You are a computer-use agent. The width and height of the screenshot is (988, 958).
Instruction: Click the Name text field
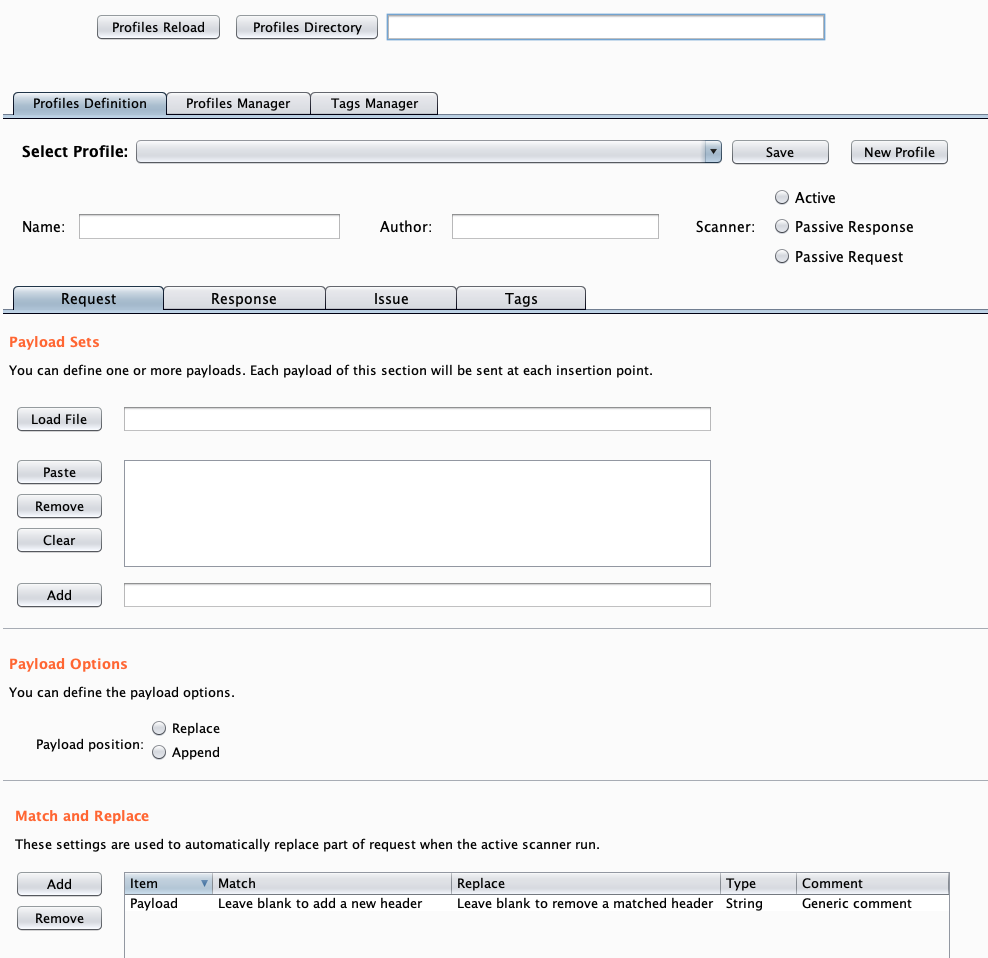click(209, 227)
